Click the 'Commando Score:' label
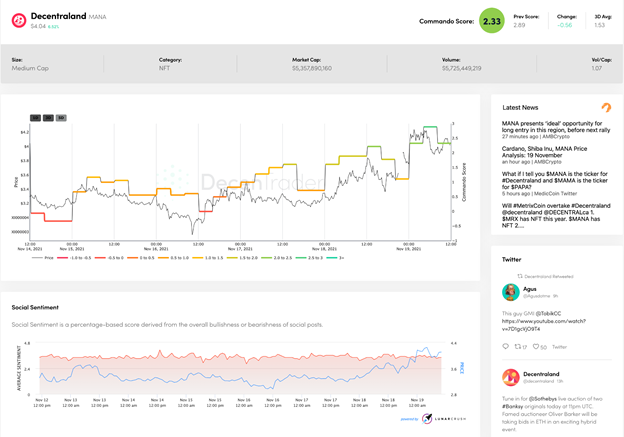This screenshot has height=437, width=624. coord(447,21)
